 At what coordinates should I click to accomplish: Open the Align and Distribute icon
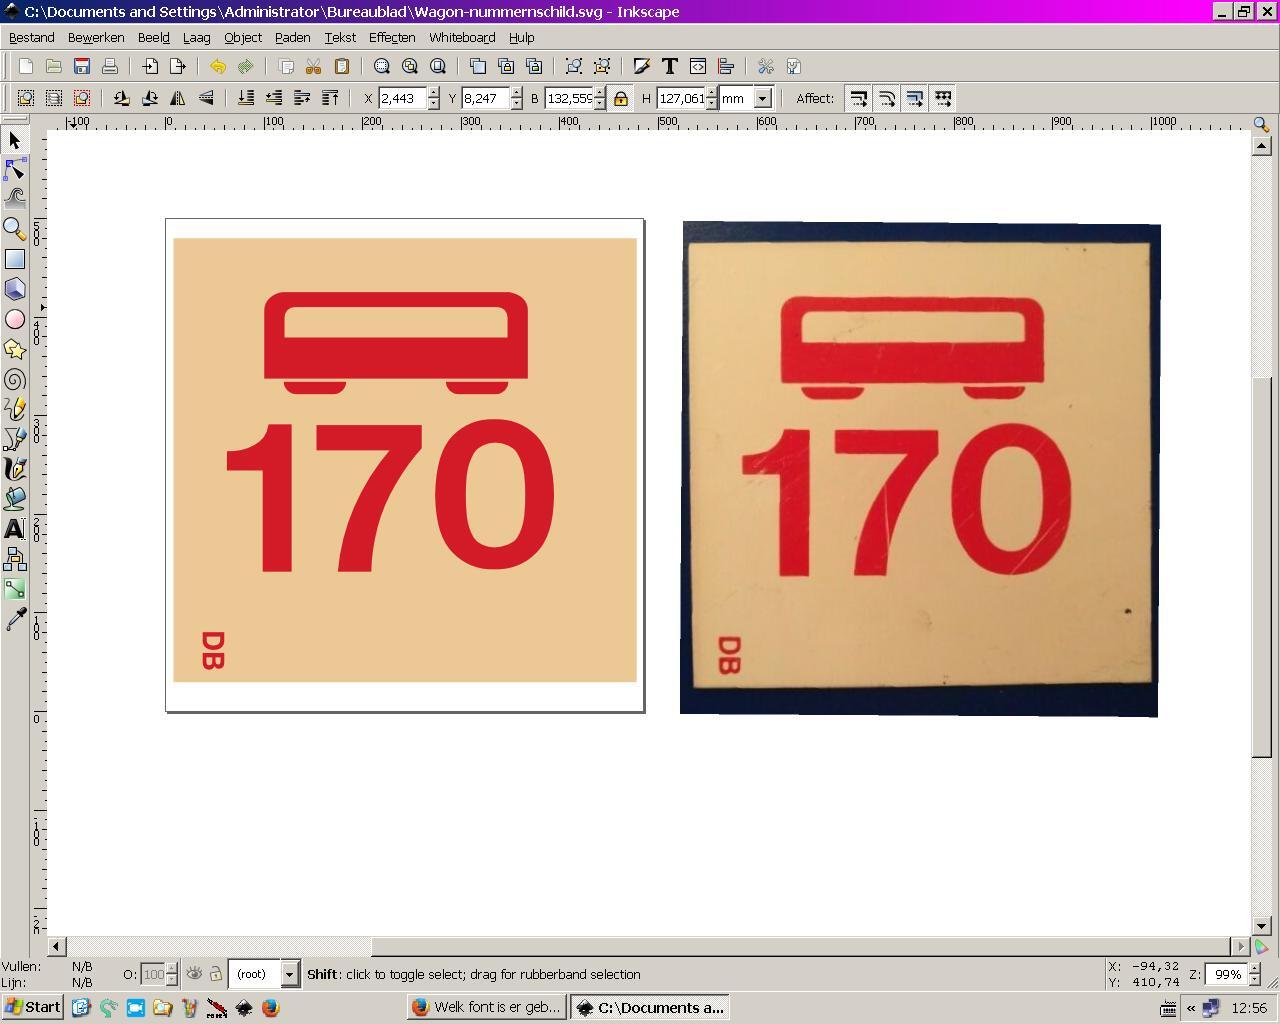pos(726,66)
